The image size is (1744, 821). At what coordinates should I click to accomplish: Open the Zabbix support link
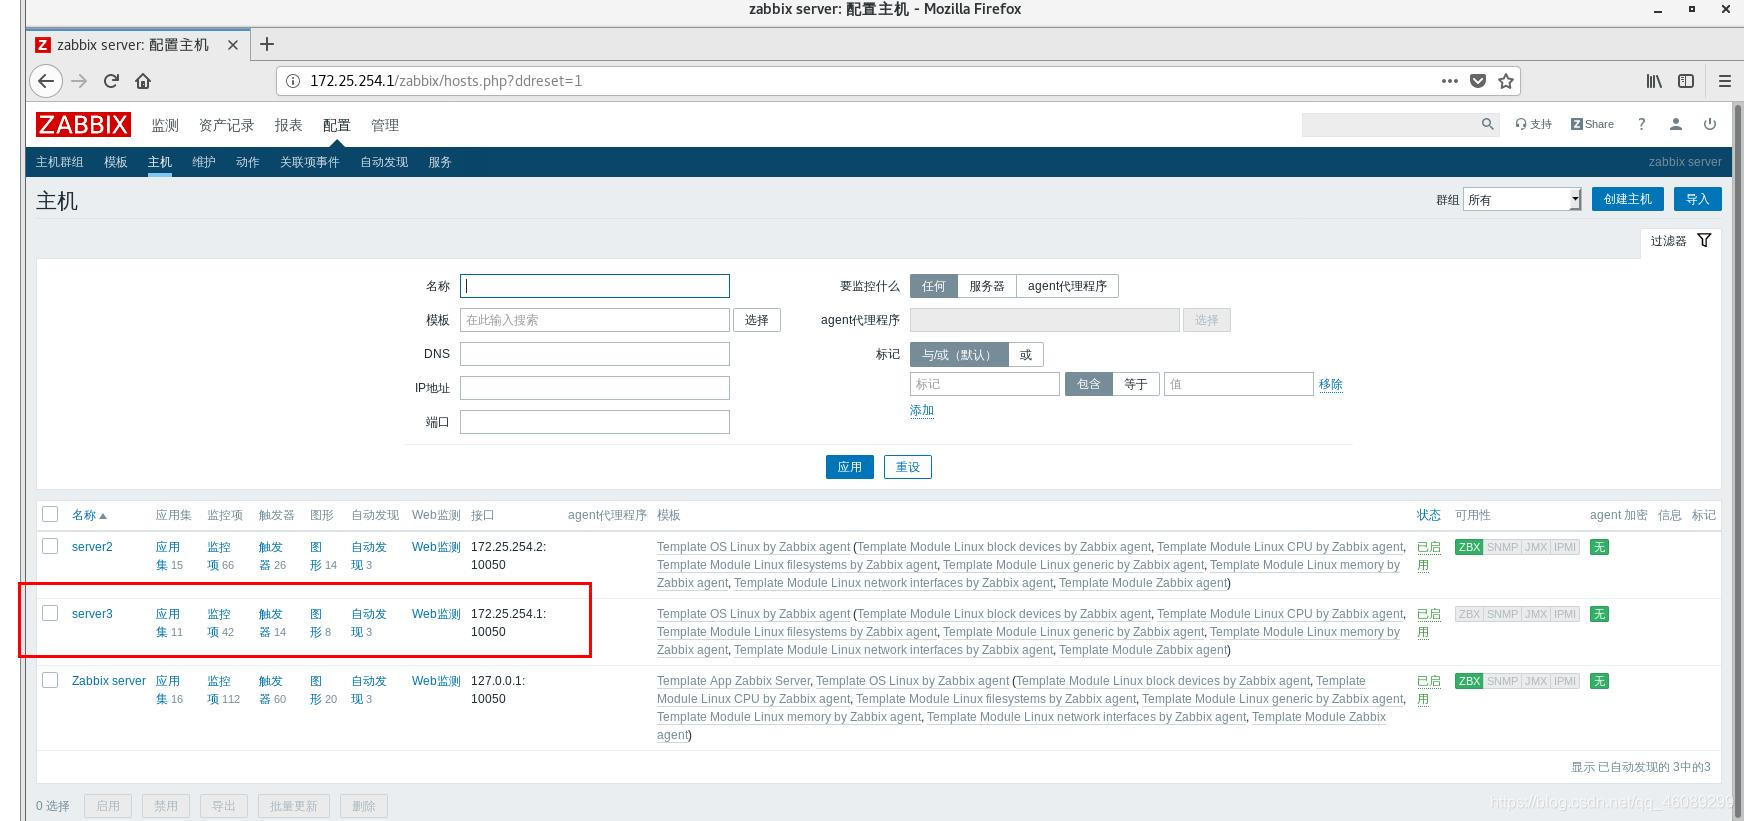point(1533,124)
